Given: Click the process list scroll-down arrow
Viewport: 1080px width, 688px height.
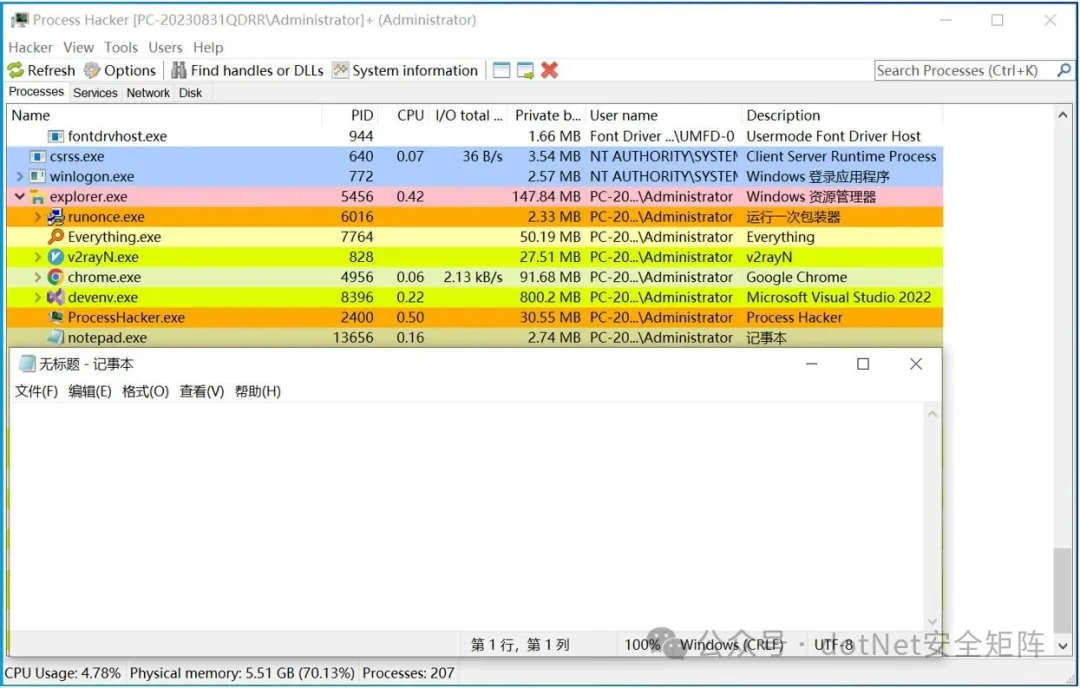Looking at the screenshot, I should [1063, 646].
